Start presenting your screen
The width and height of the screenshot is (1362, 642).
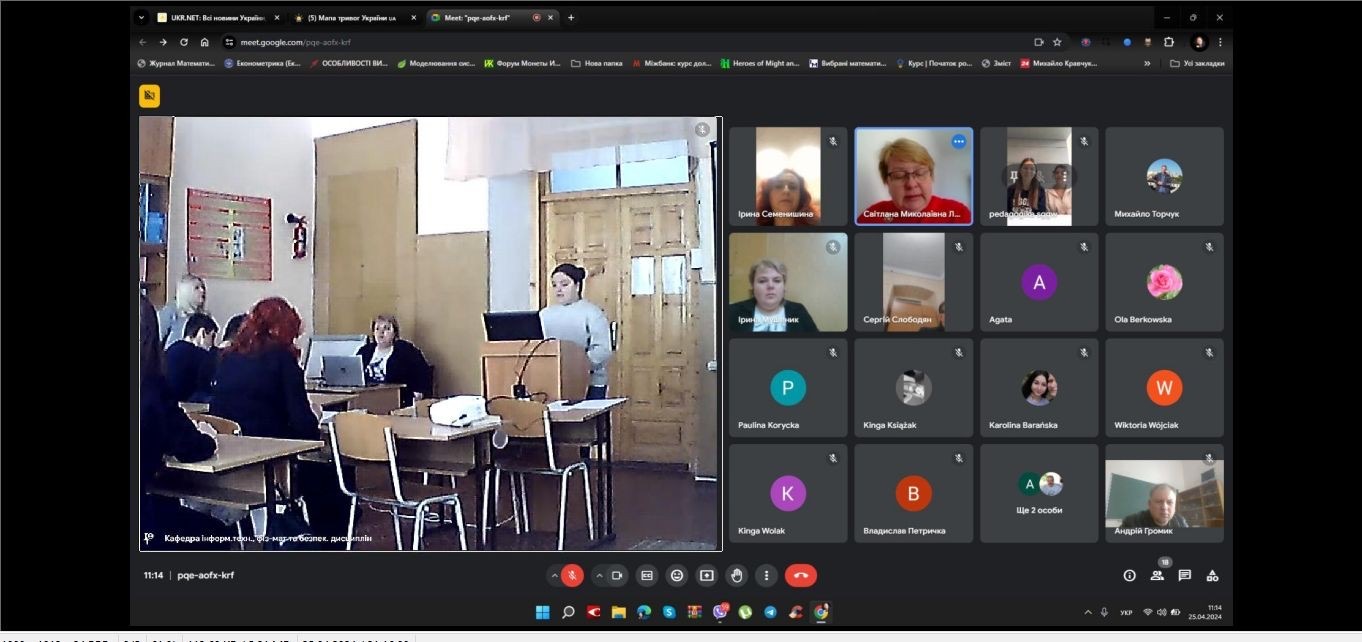coord(707,575)
